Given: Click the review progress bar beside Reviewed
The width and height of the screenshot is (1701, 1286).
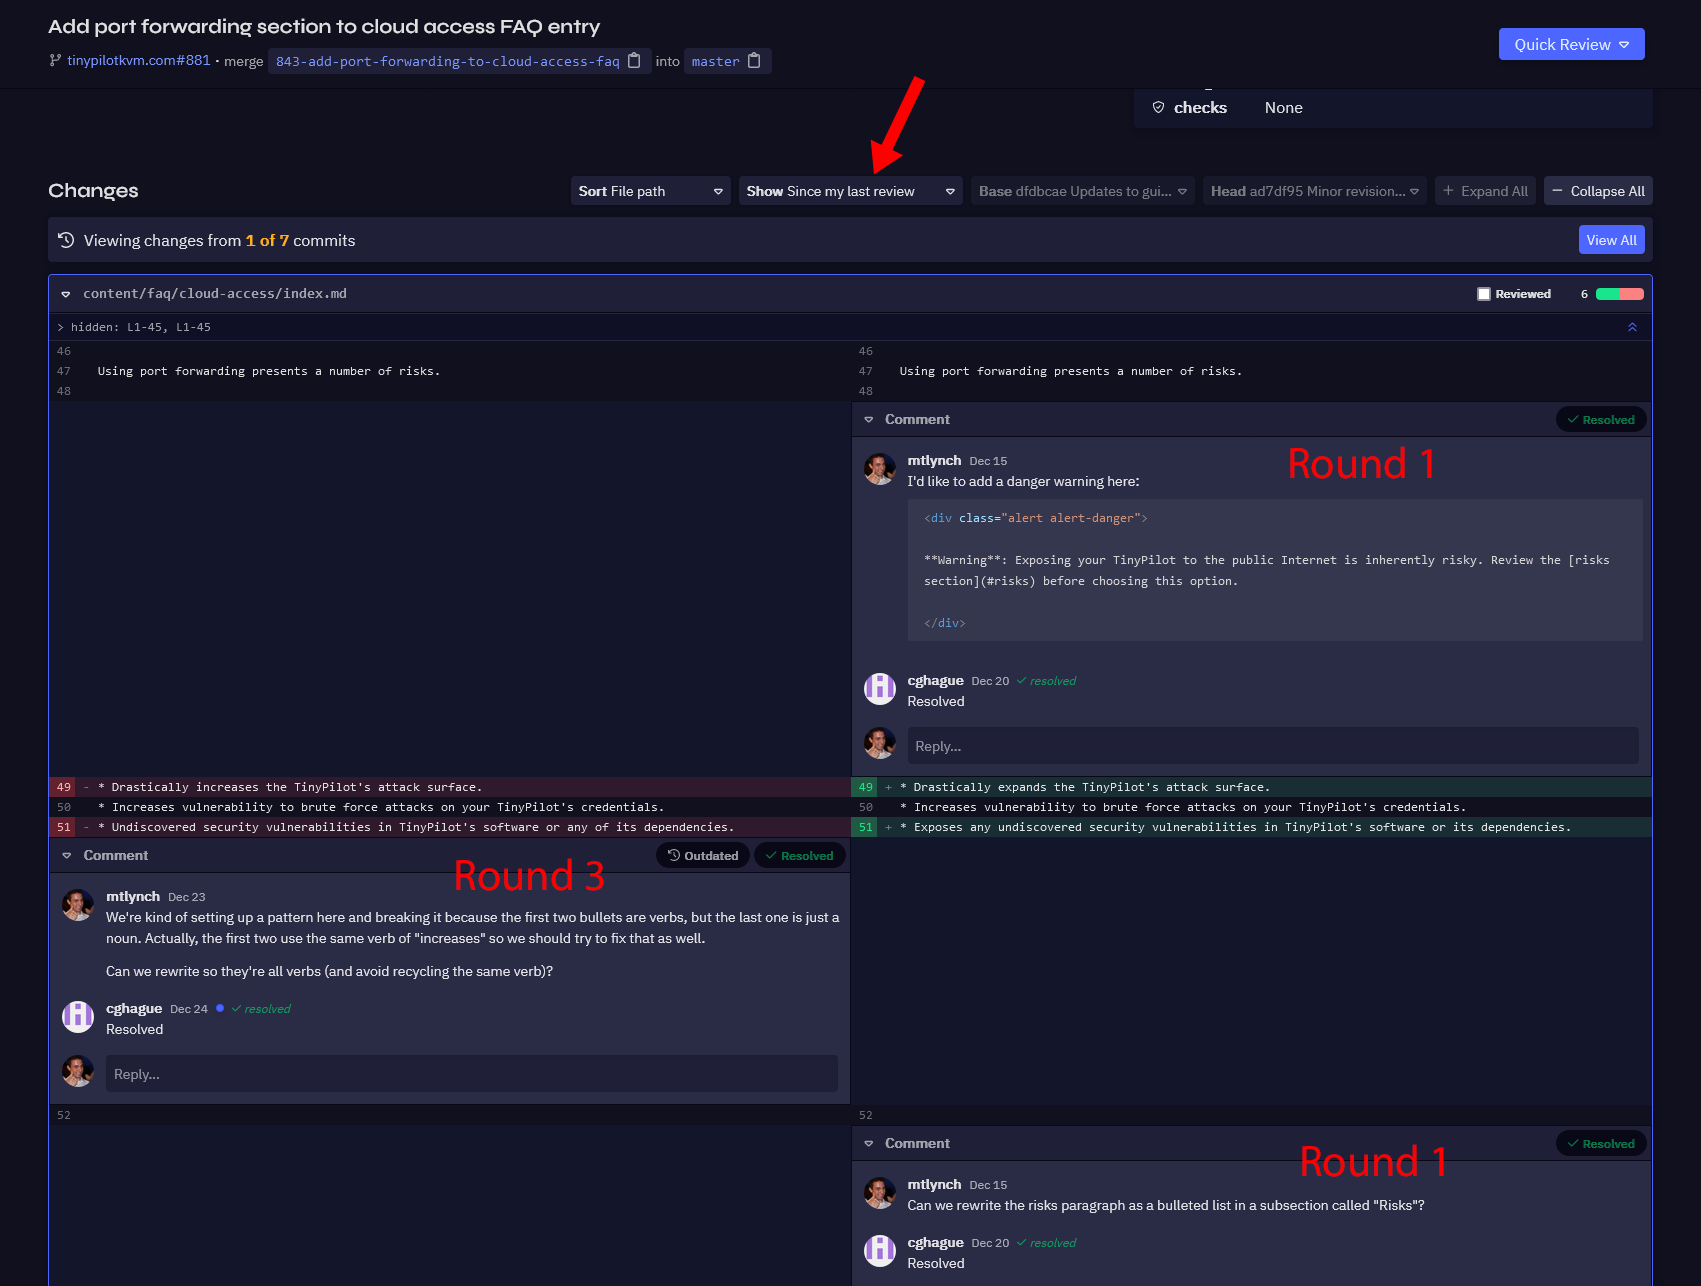Looking at the screenshot, I should tap(1618, 293).
